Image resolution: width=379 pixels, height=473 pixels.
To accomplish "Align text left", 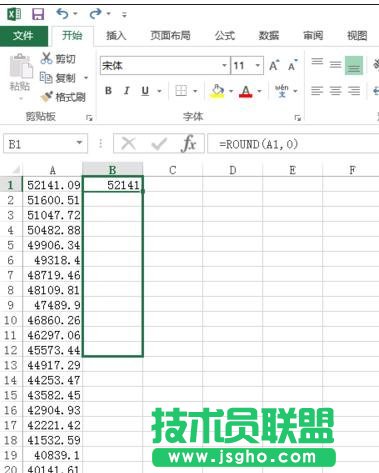I will [x=317, y=91].
